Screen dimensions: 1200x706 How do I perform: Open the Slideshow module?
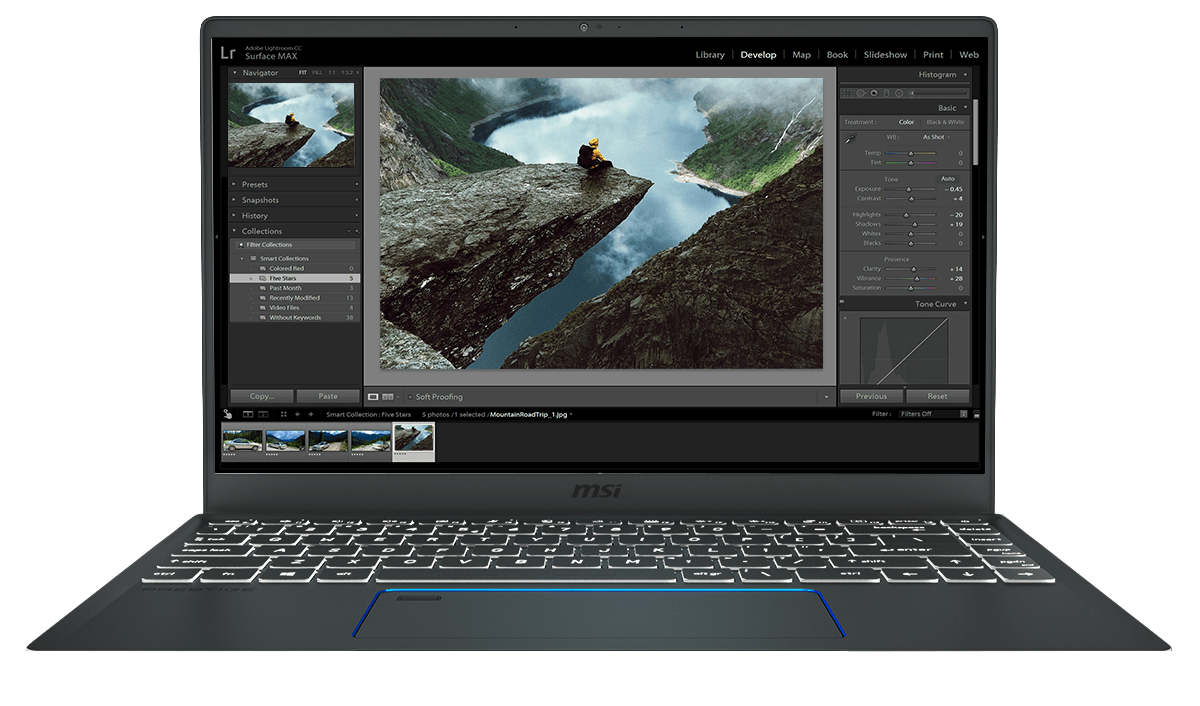(885, 55)
